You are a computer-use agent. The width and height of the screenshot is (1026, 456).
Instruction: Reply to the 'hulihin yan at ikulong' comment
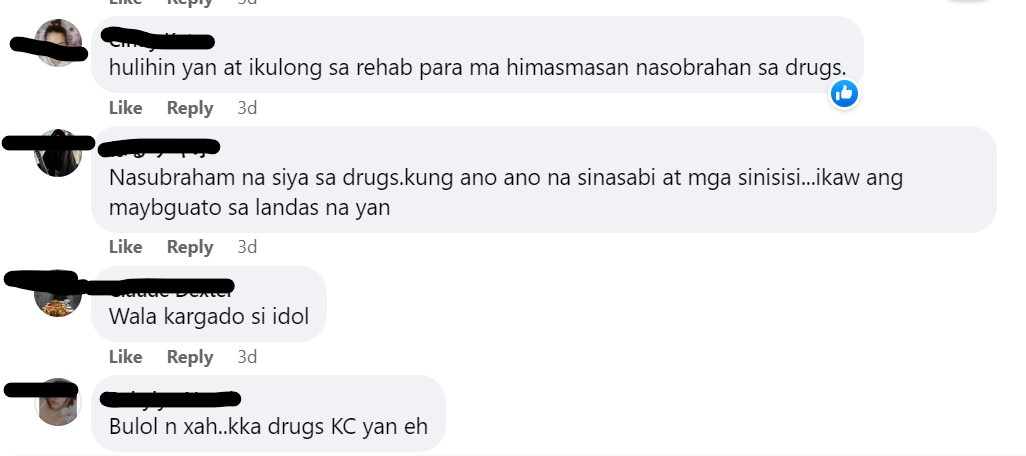190,108
